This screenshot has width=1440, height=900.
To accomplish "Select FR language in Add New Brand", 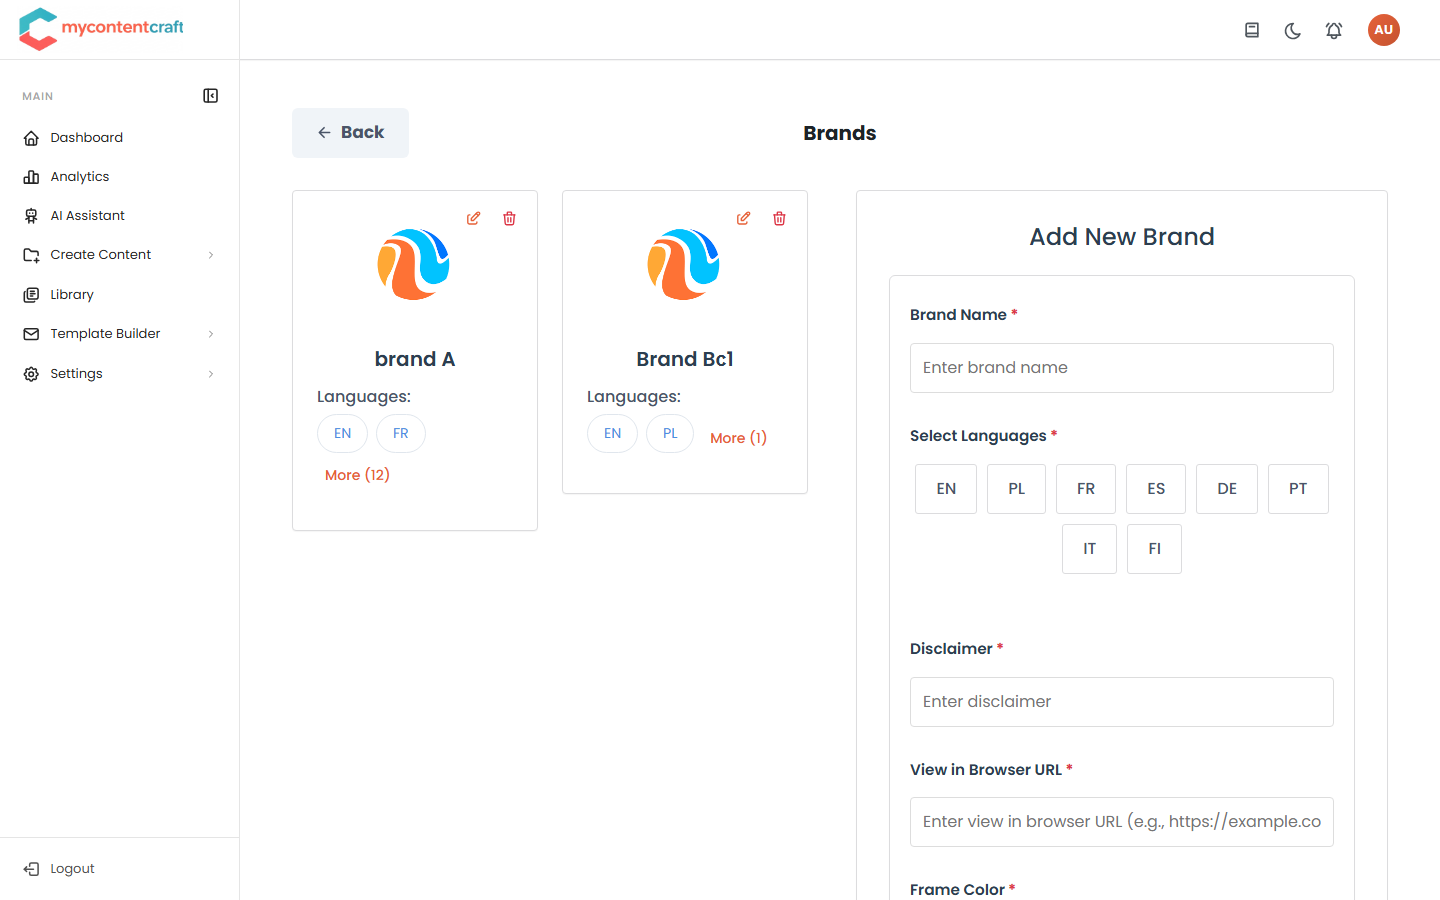I will (x=1086, y=489).
